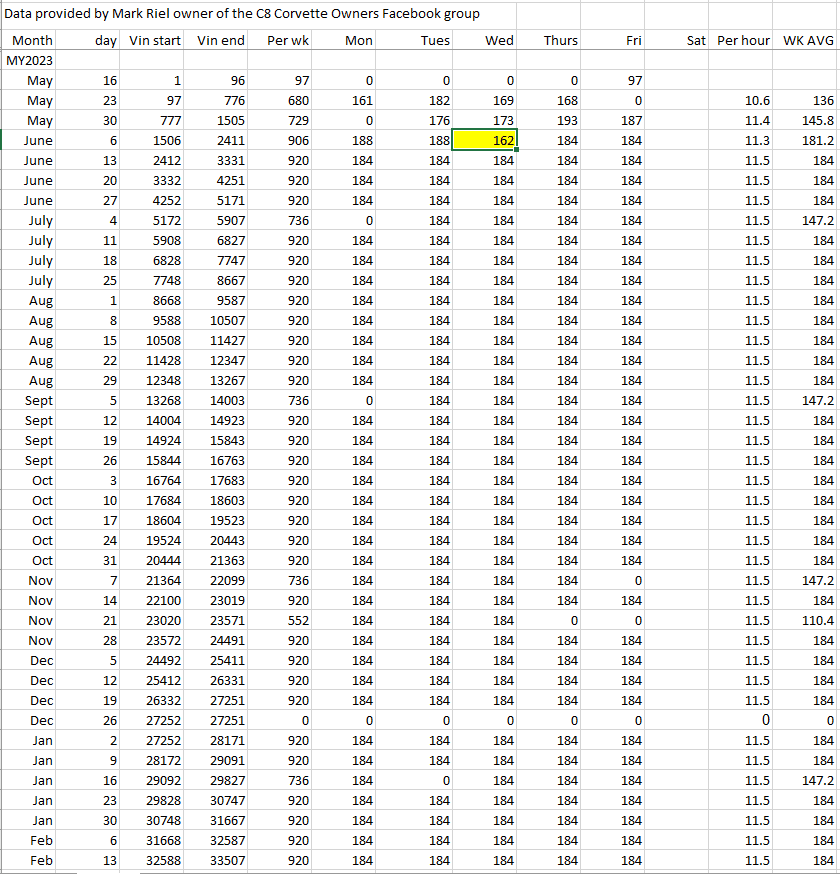
Task: Click the title cell crediting Mark Riel
Action: [242, 14]
